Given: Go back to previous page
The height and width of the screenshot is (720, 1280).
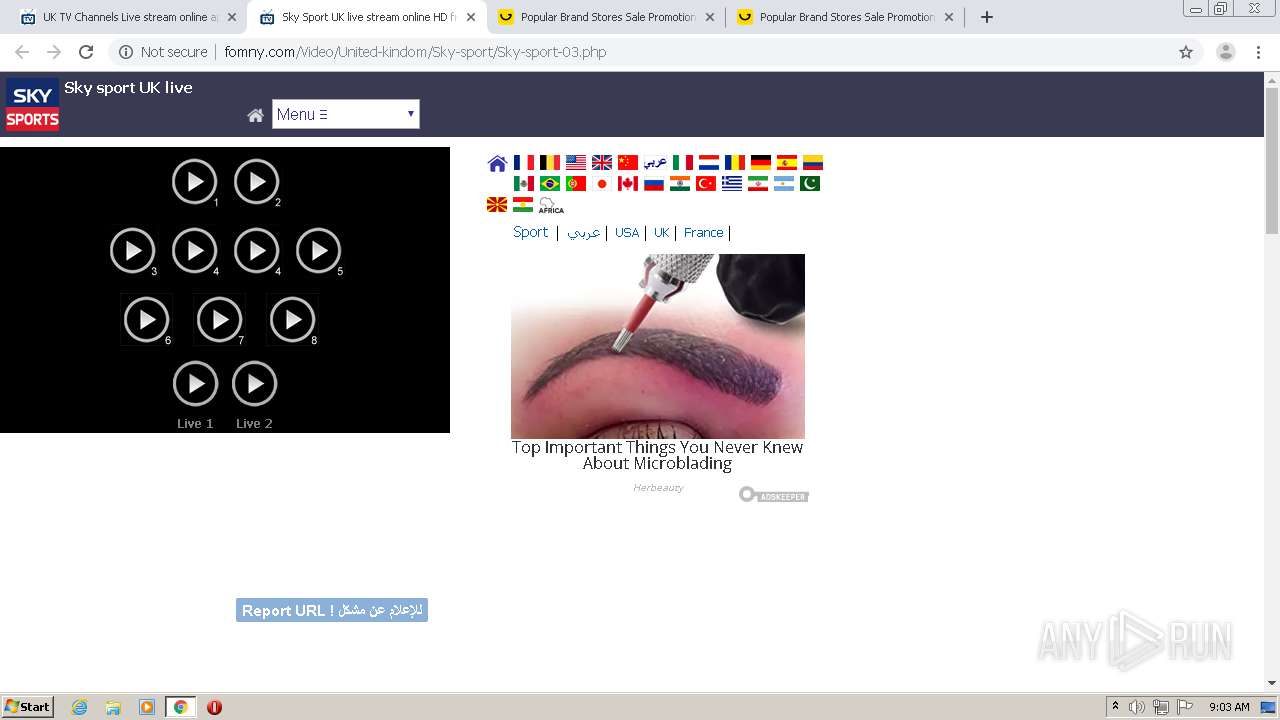Looking at the screenshot, I should tap(22, 52).
